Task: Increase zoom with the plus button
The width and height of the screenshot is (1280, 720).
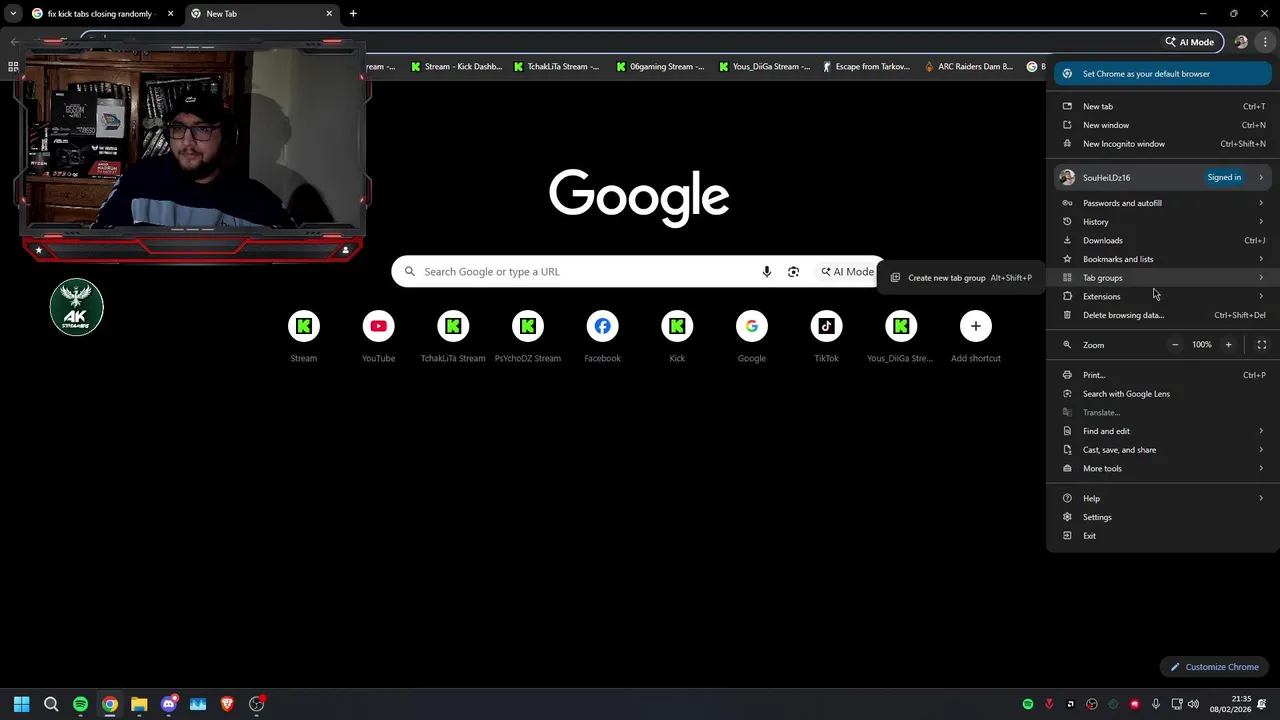Action: click(1229, 345)
